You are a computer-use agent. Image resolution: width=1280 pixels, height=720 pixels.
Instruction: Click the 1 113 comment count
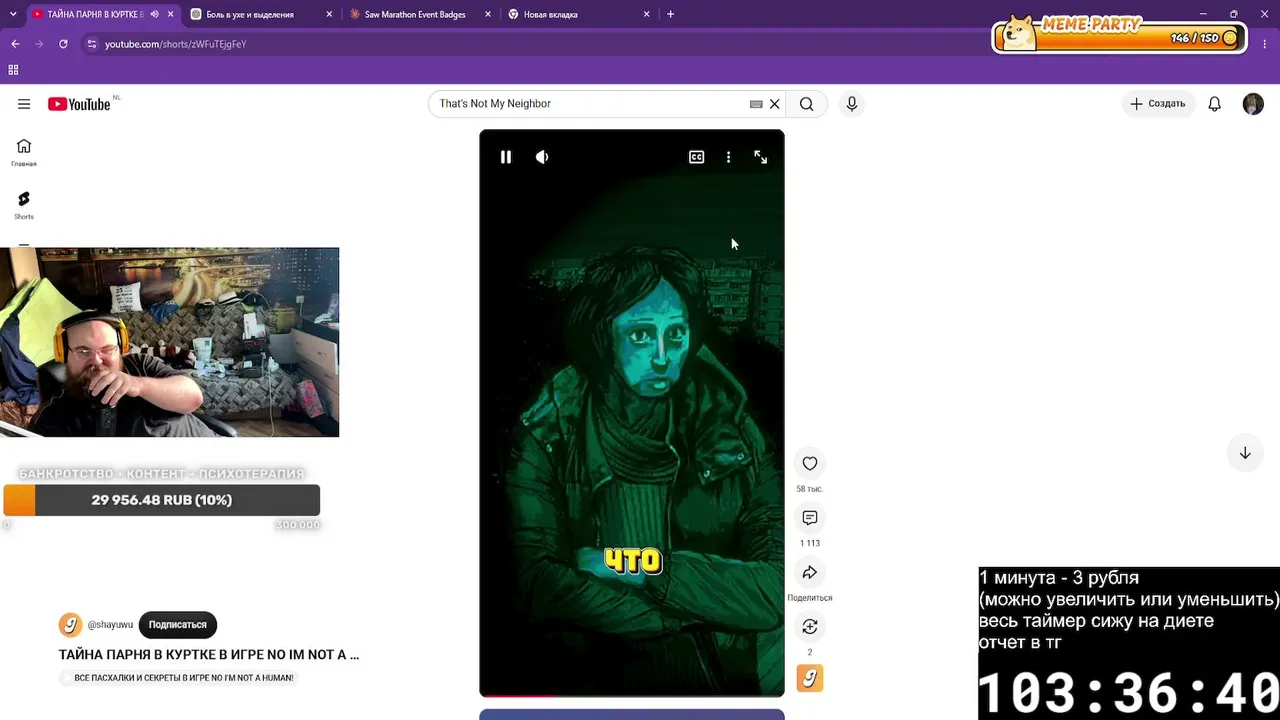click(x=810, y=543)
